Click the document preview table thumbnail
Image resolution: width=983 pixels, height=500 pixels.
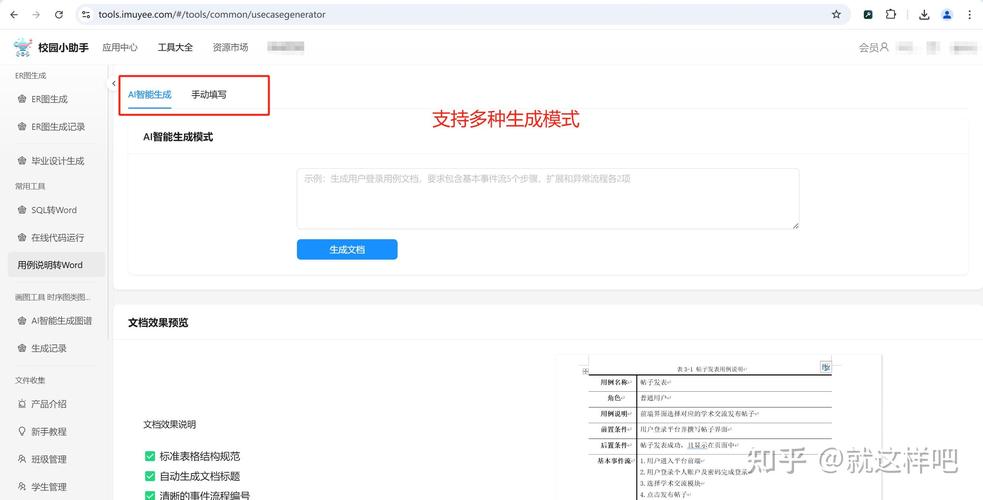pos(719,427)
